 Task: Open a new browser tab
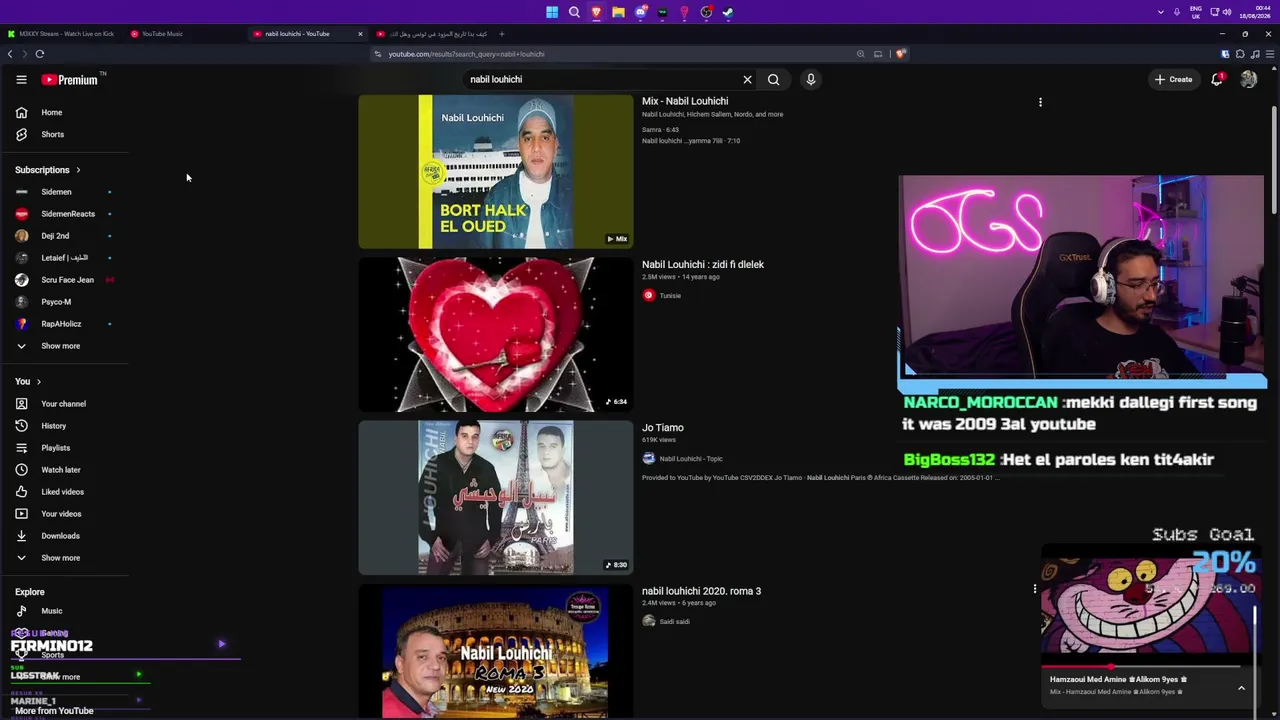502,34
